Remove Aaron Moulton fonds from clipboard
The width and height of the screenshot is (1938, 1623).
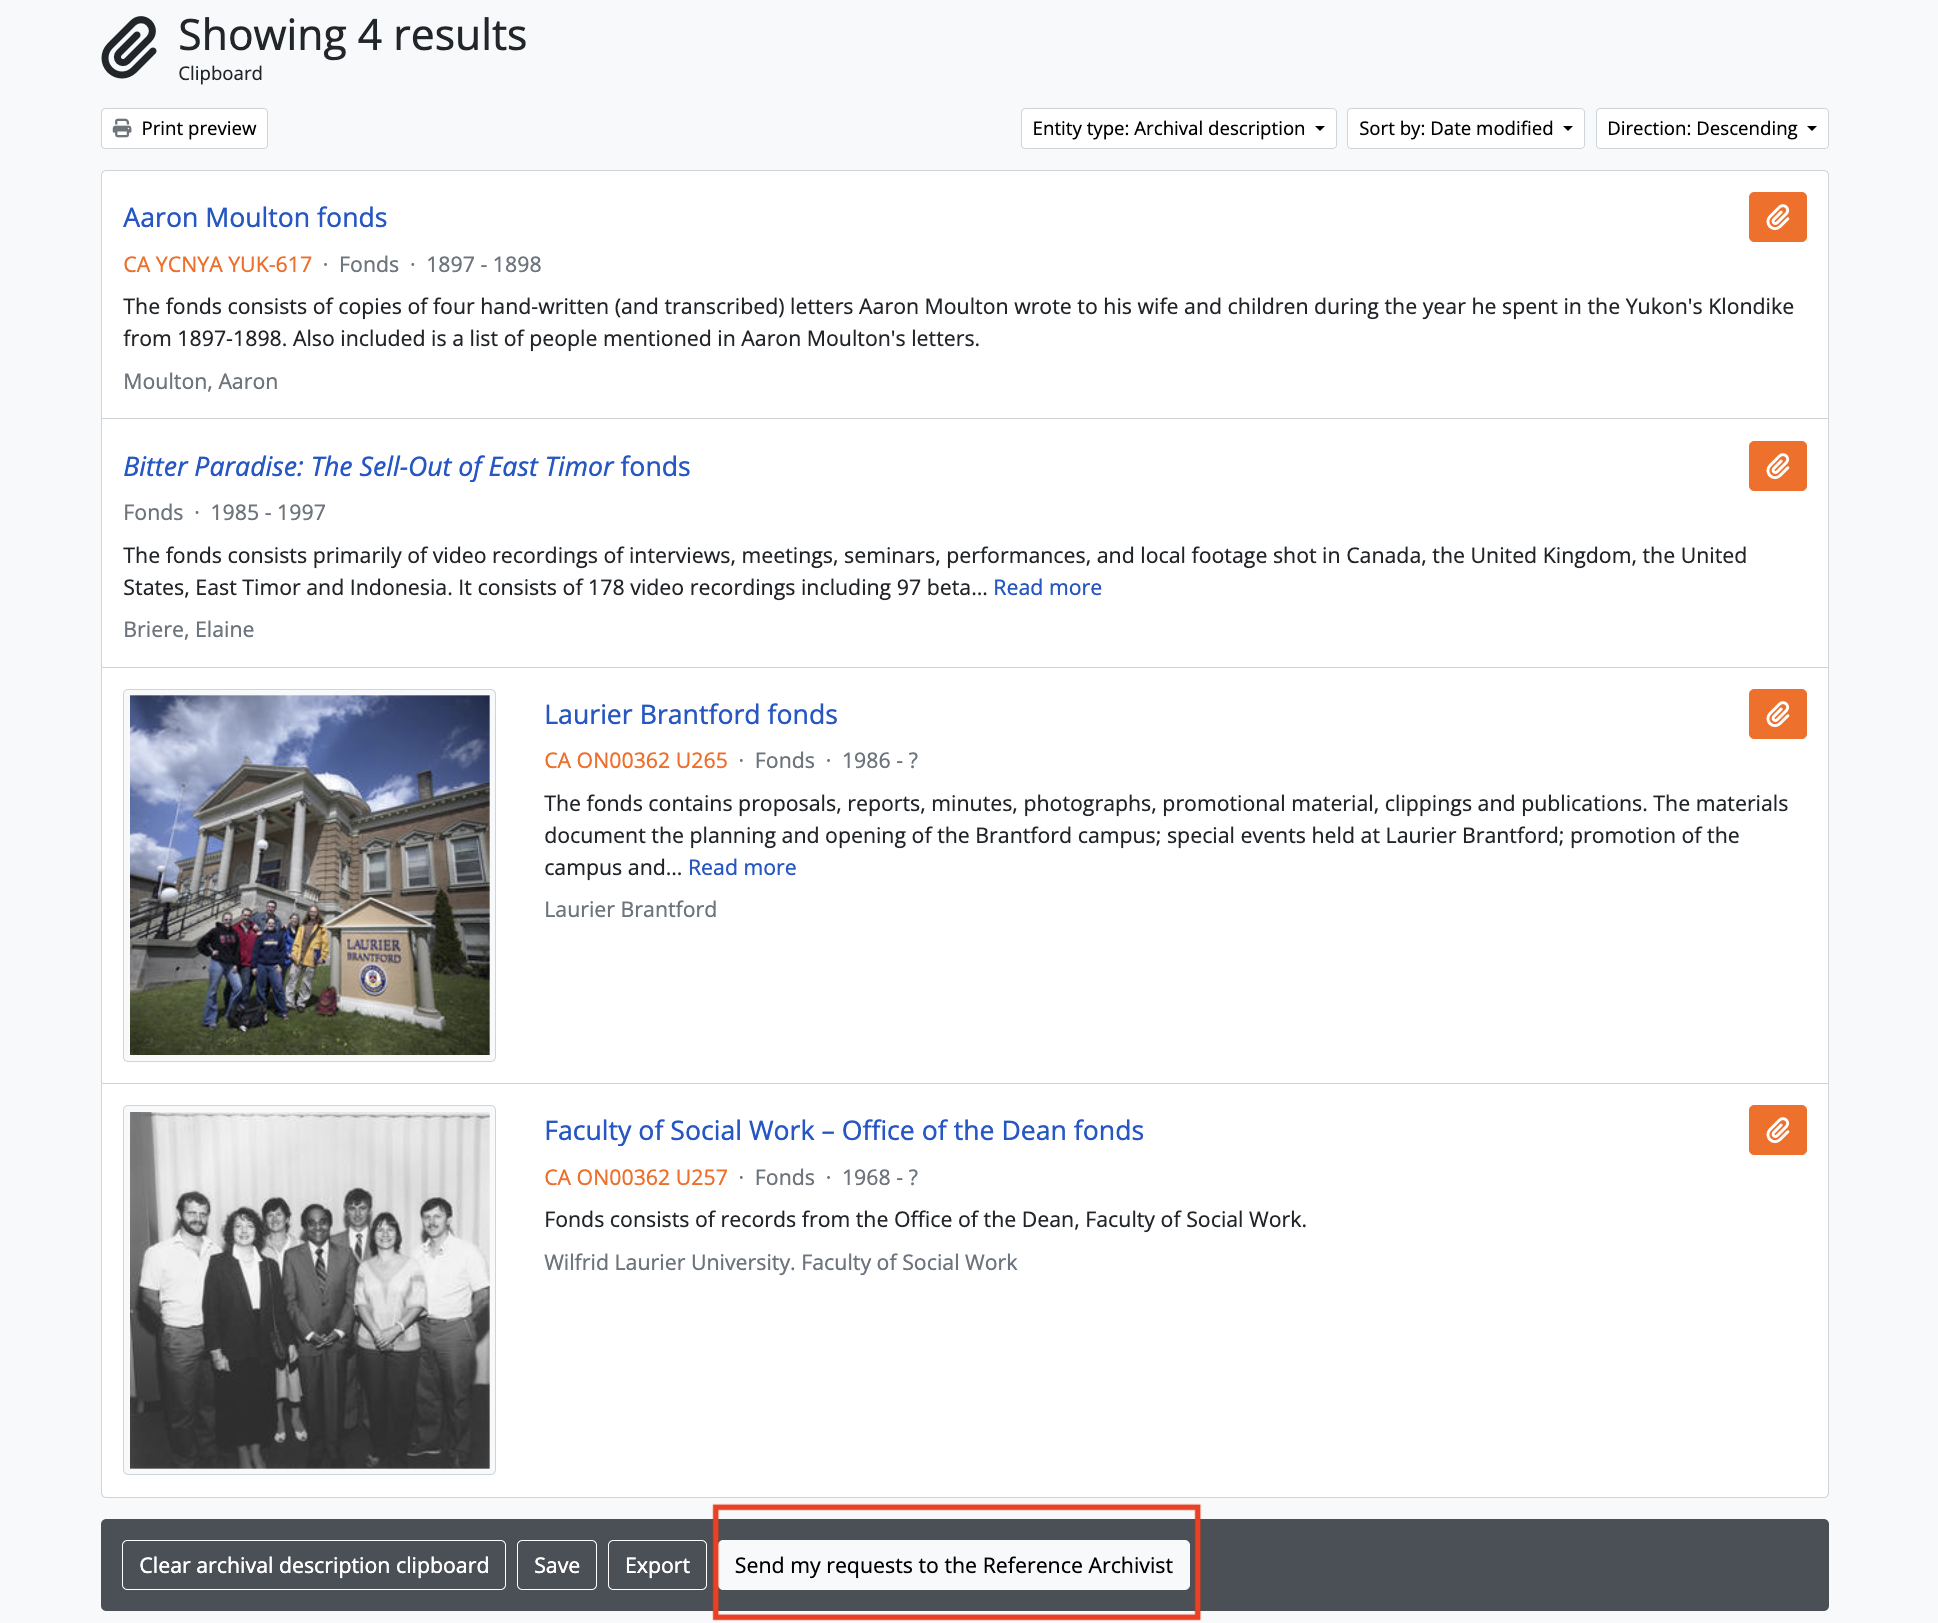click(x=1777, y=217)
